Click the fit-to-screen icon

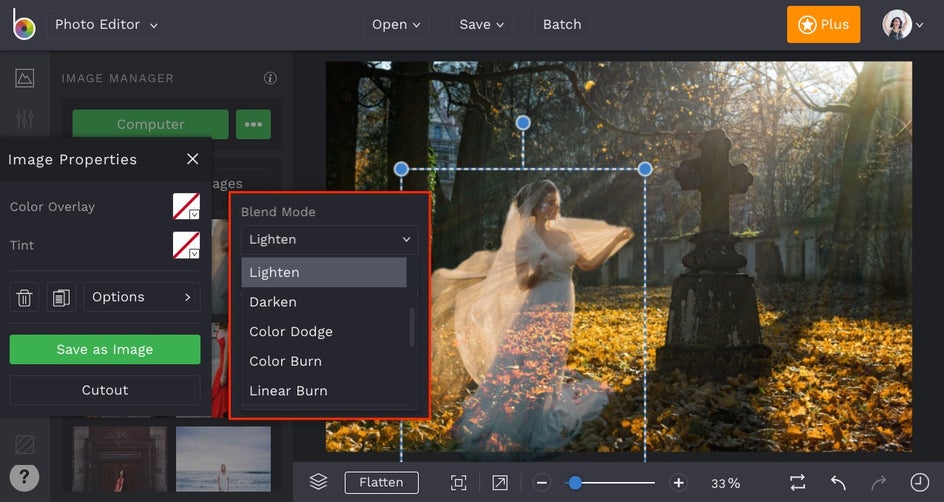[459, 483]
